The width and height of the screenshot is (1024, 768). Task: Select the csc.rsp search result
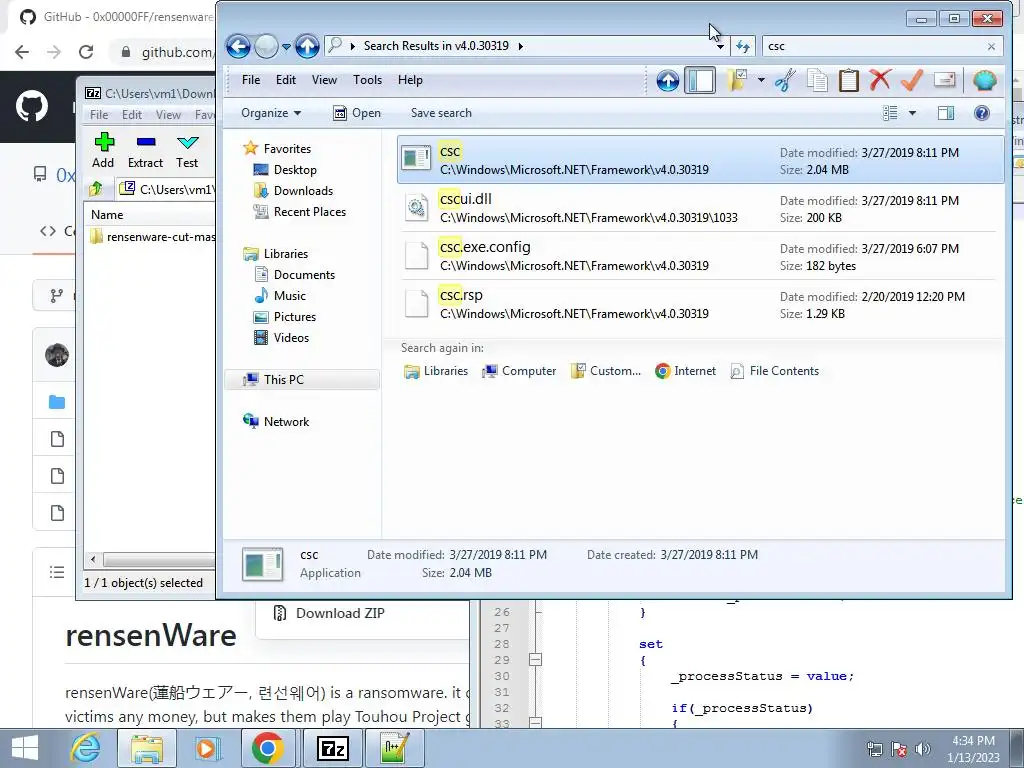(x=700, y=304)
